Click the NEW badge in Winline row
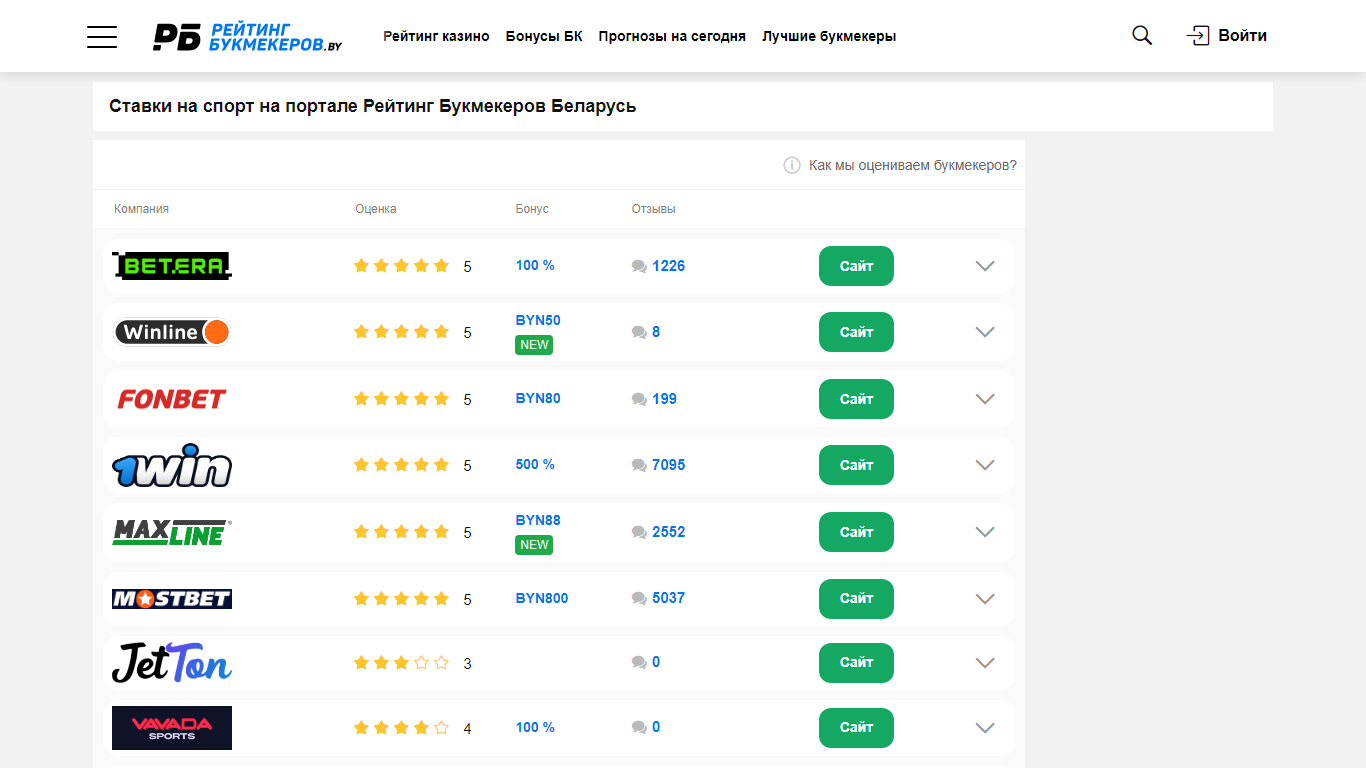The image size is (1366, 768). (534, 345)
